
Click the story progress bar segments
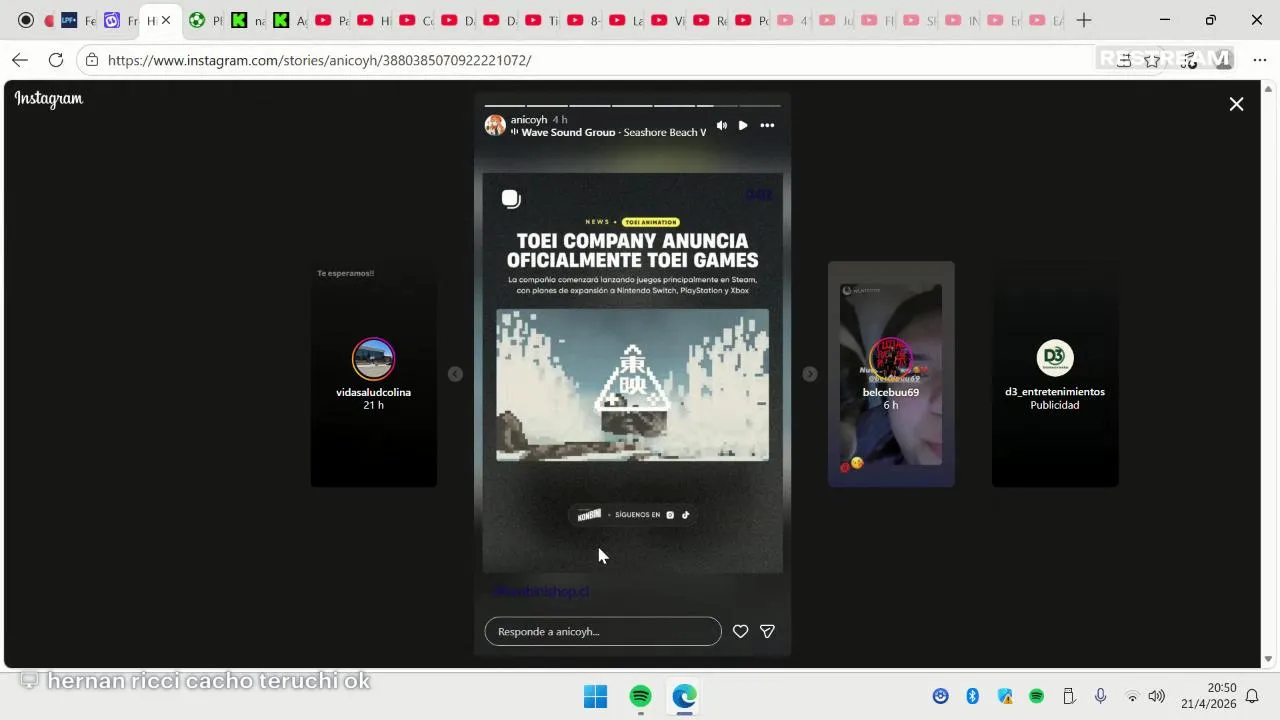coord(633,105)
